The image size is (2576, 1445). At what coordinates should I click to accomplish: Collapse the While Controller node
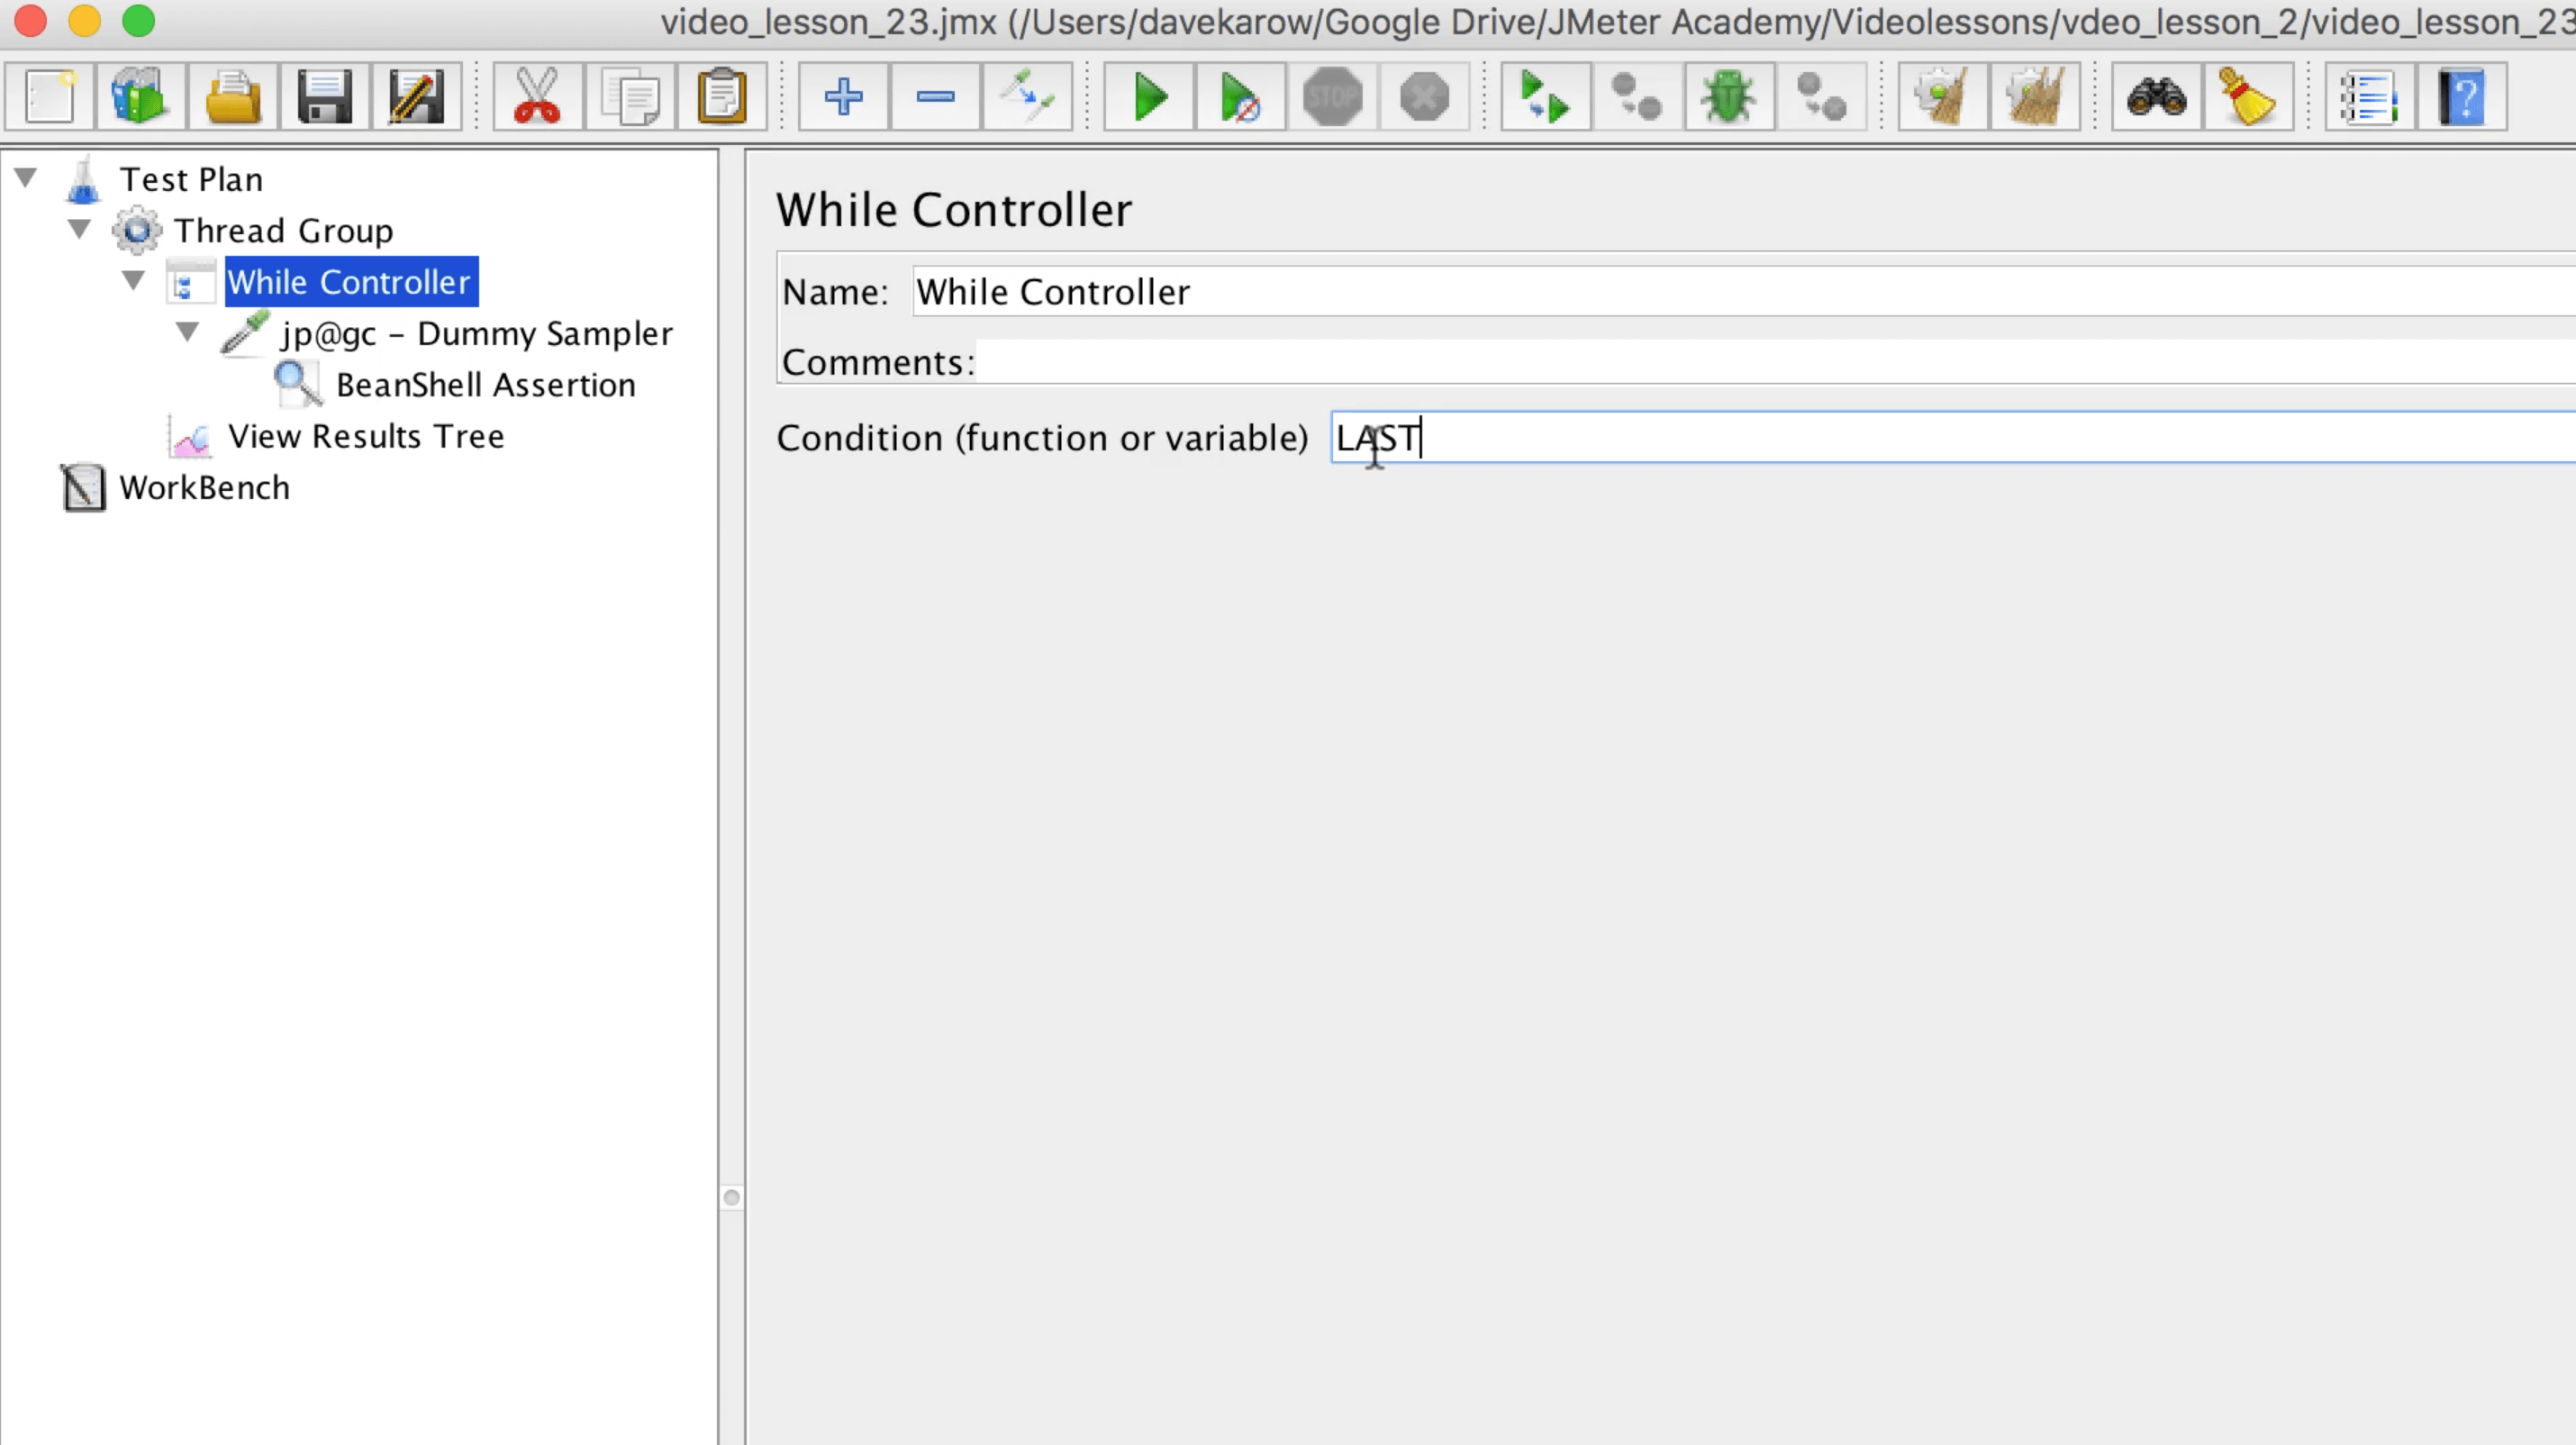(133, 280)
